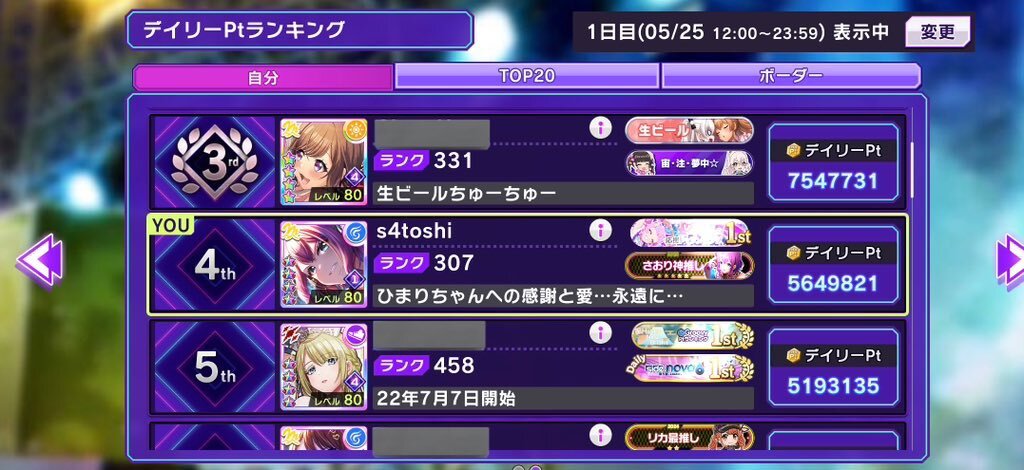Tap info icon on the partially visible bottom row
This screenshot has height=470, width=1024.
[600, 435]
